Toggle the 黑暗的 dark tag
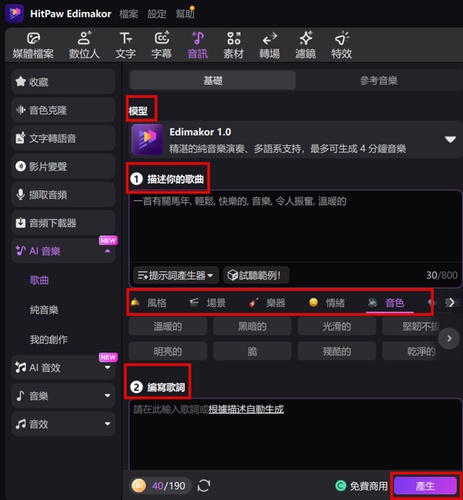The image size is (463, 500). (x=252, y=326)
